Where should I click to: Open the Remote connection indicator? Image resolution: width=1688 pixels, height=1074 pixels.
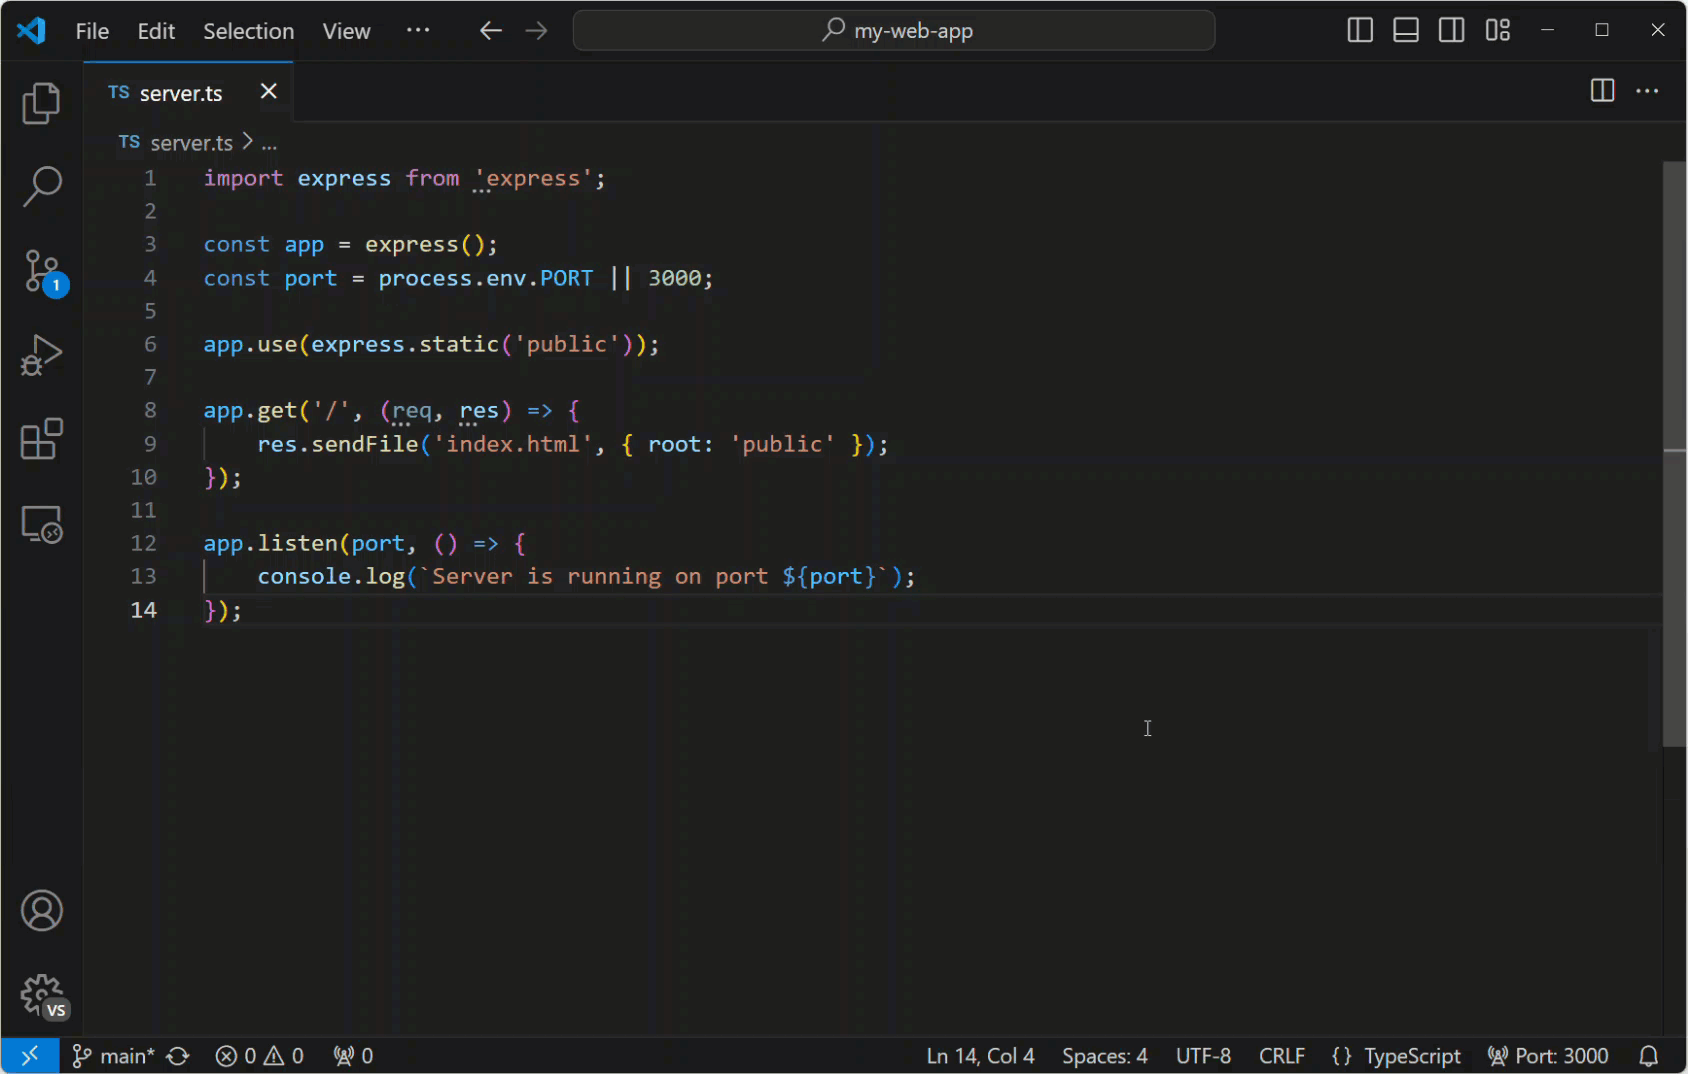[x=29, y=1055]
